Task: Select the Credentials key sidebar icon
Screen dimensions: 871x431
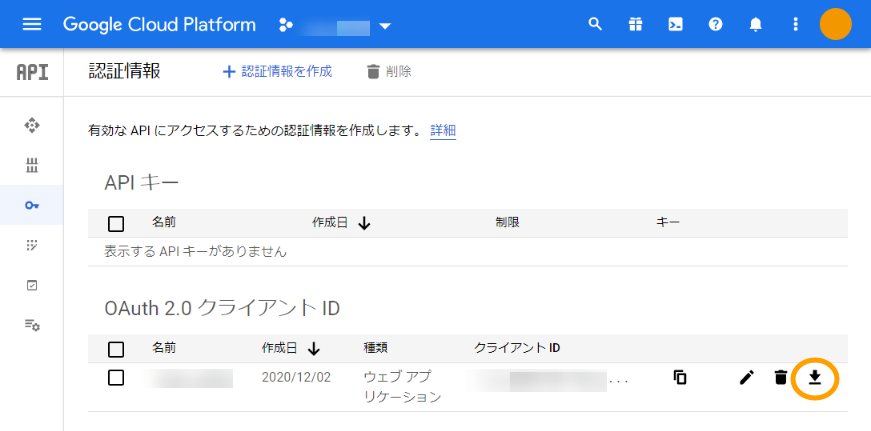Action: coord(32,205)
